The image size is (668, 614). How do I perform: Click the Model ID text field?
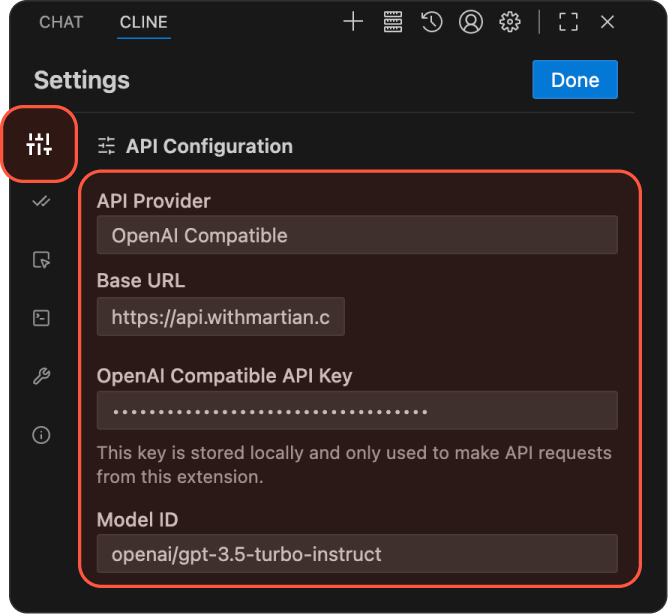[357, 554]
